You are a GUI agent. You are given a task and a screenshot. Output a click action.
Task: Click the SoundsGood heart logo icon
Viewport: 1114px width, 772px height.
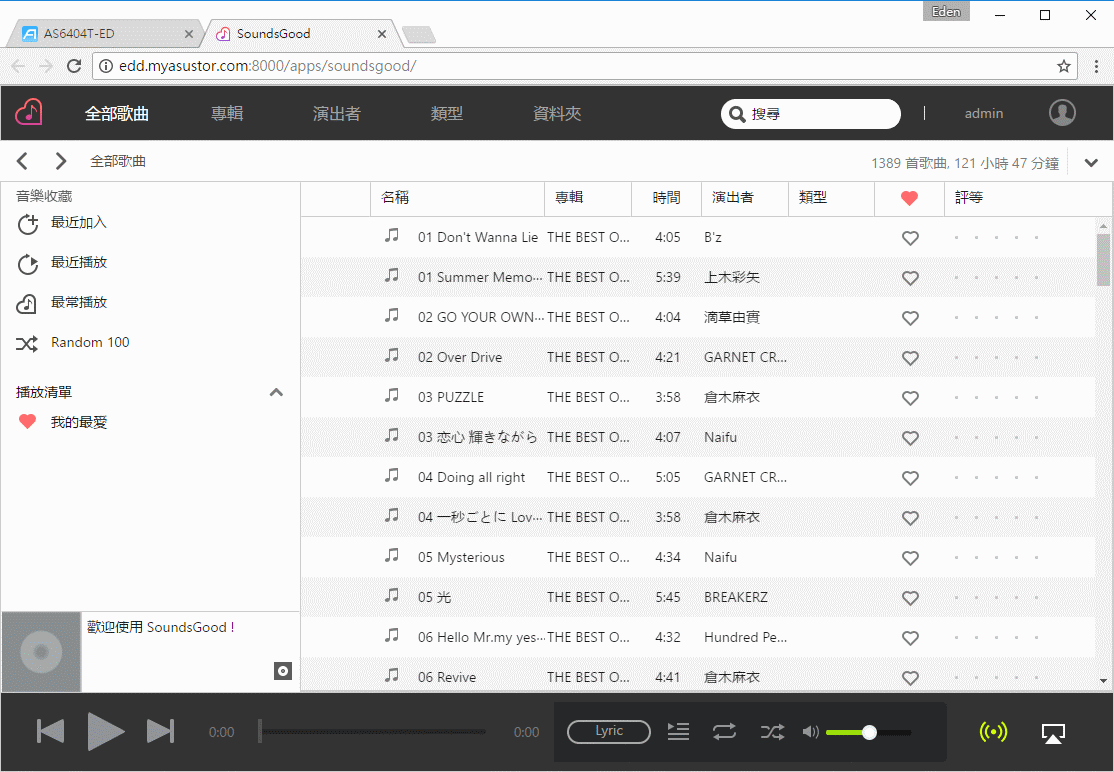(29, 112)
